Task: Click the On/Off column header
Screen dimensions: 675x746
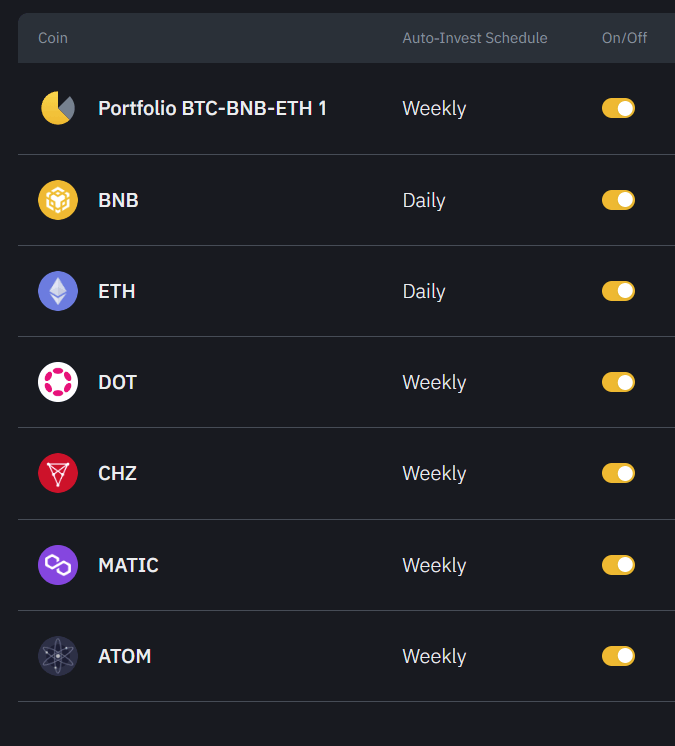Action: click(624, 38)
